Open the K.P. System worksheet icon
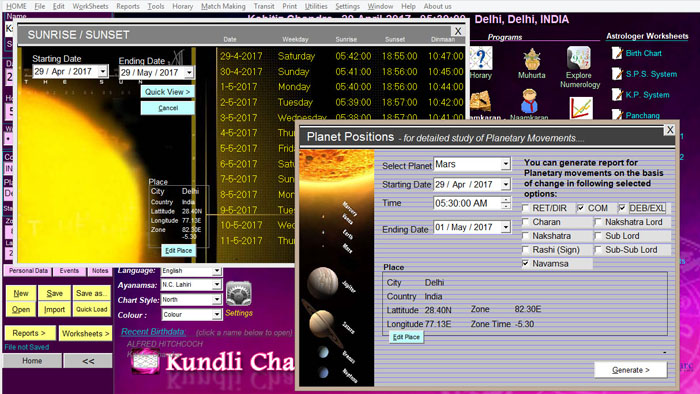 pos(618,94)
